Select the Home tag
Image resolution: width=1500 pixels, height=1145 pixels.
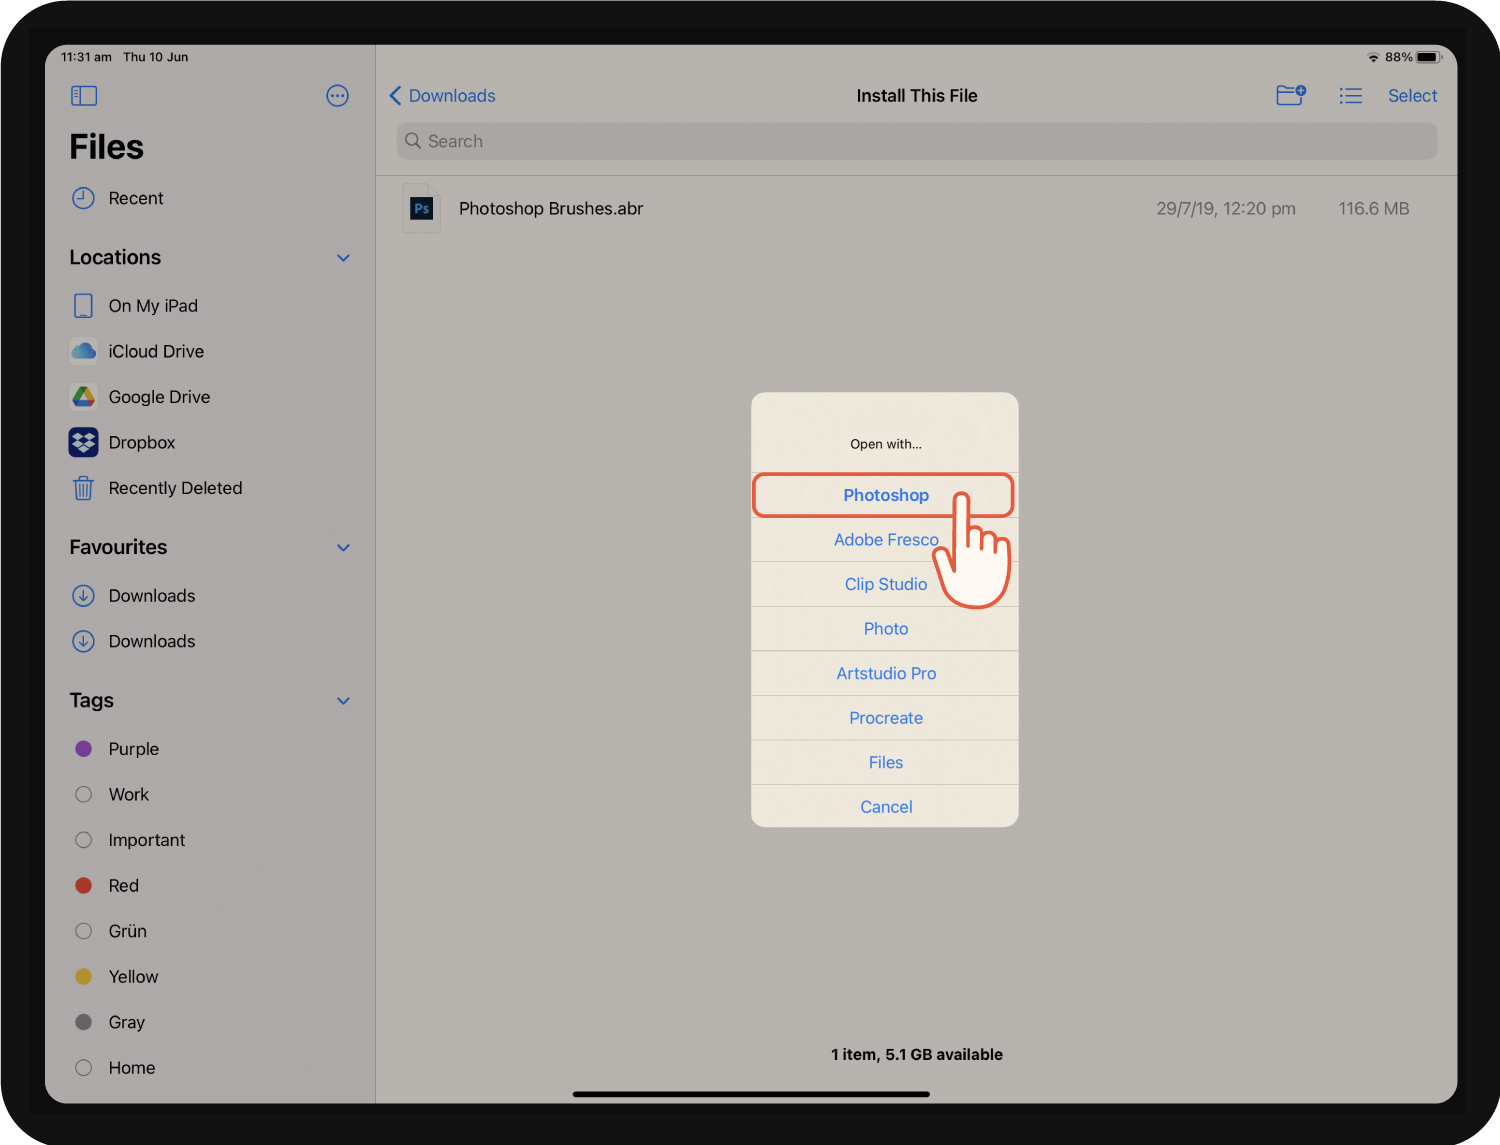click(115, 1068)
